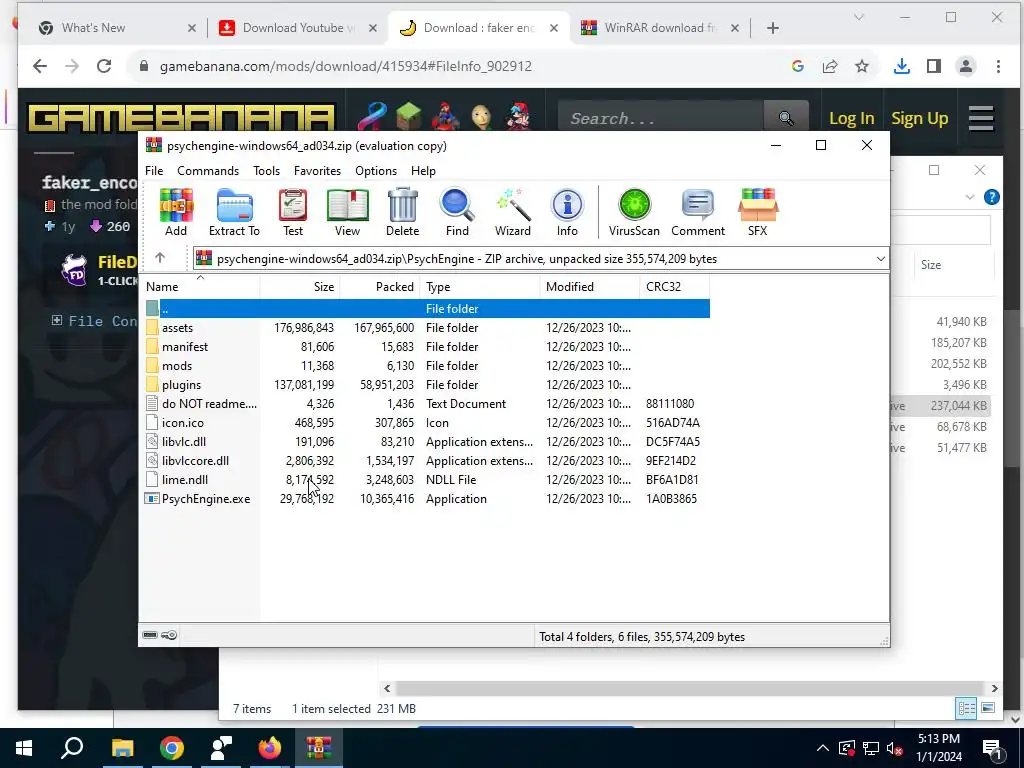Screen dimensions: 1024x768
Task: Expand the archive path dropdown arrow
Action: (880, 259)
